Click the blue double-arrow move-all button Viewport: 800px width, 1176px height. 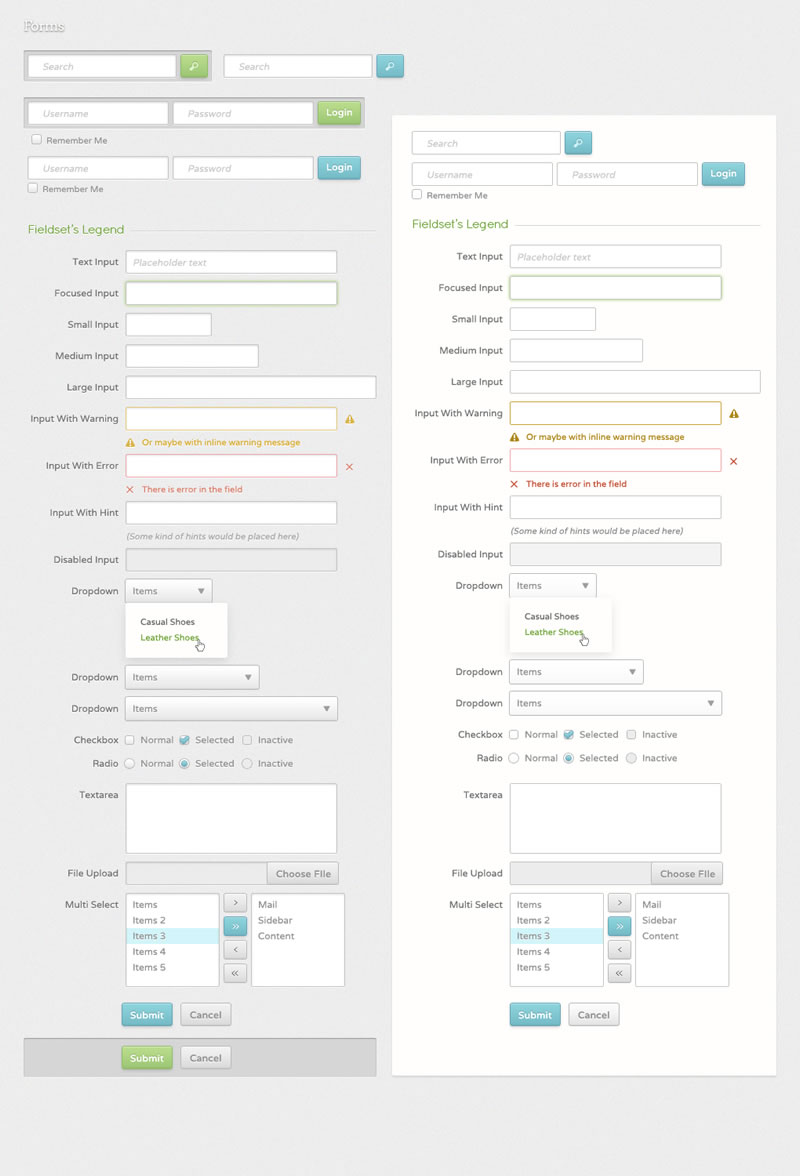pos(235,925)
